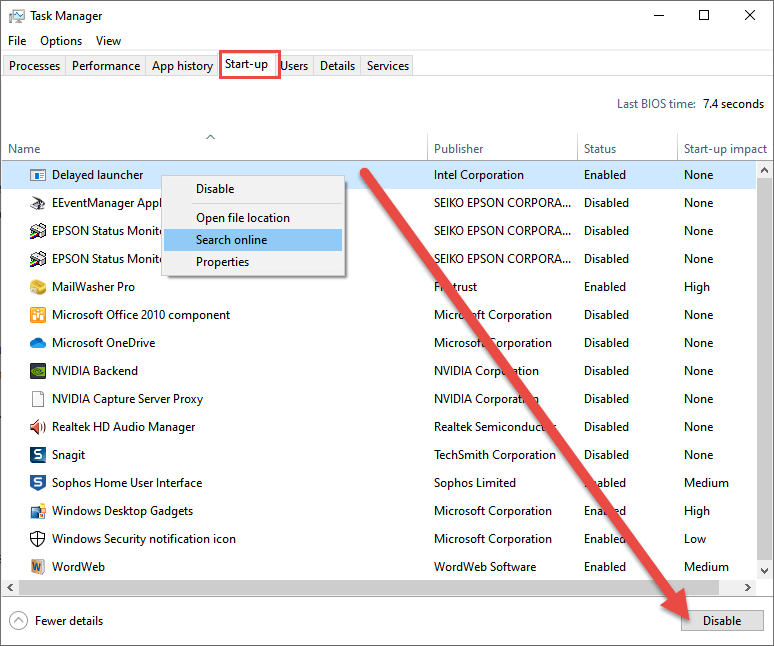Switch to the App history tab
The image size is (774, 646).
pos(182,66)
